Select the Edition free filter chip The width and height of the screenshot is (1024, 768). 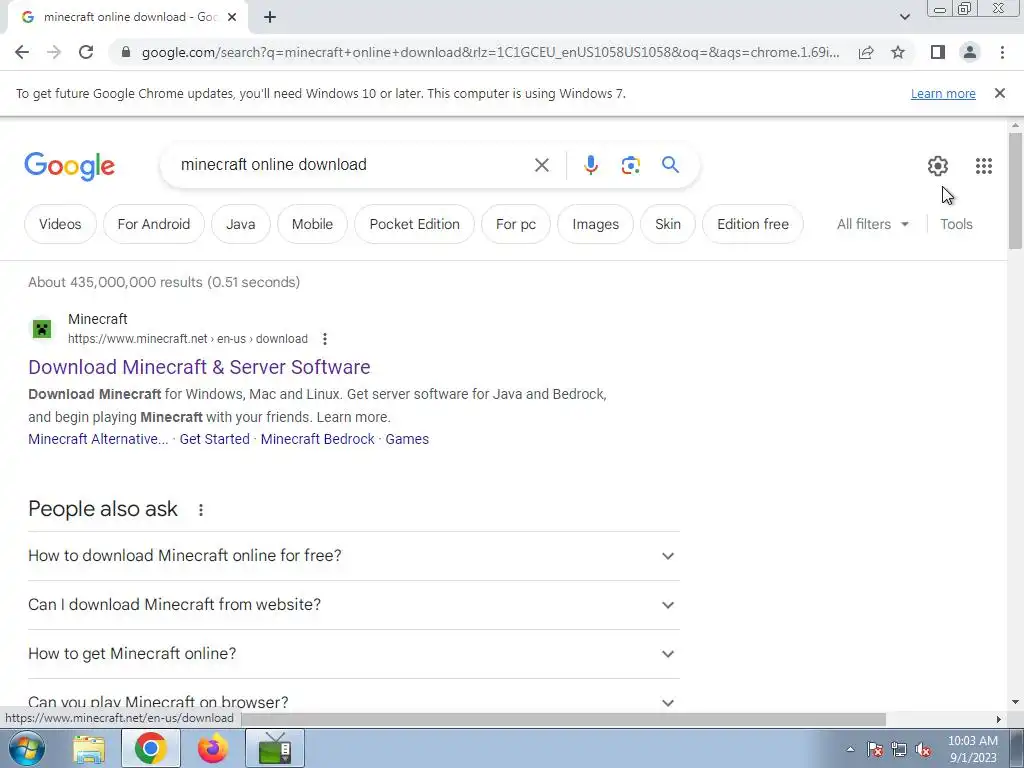coord(752,224)
